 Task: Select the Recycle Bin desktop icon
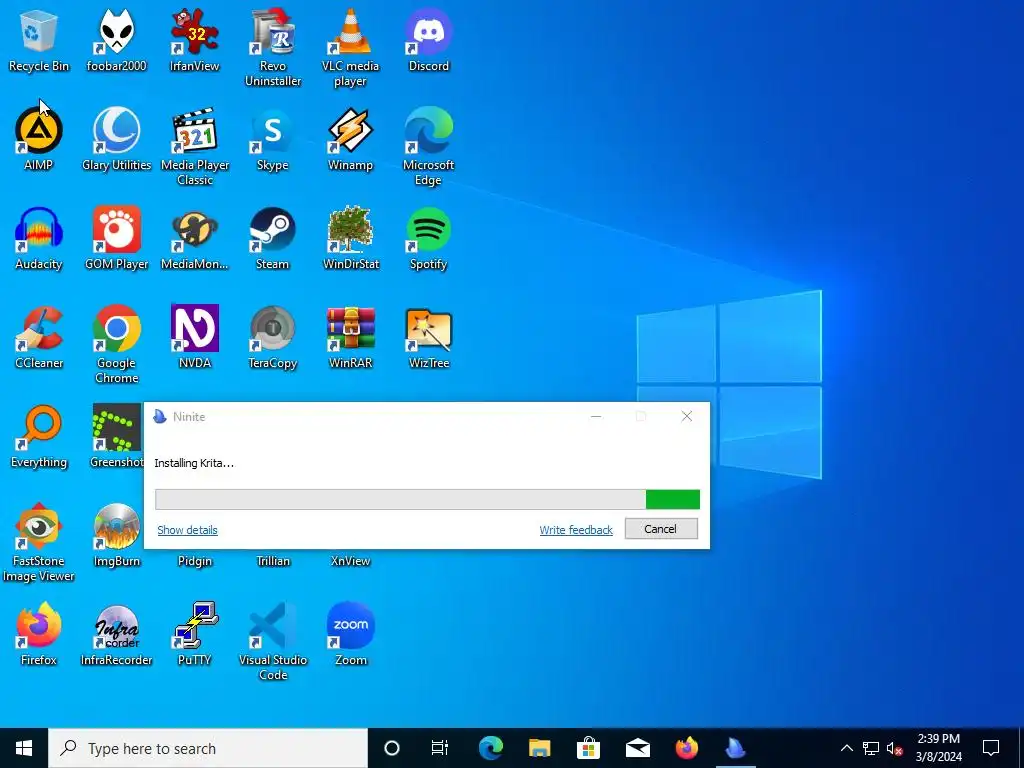tap(39, 39)
